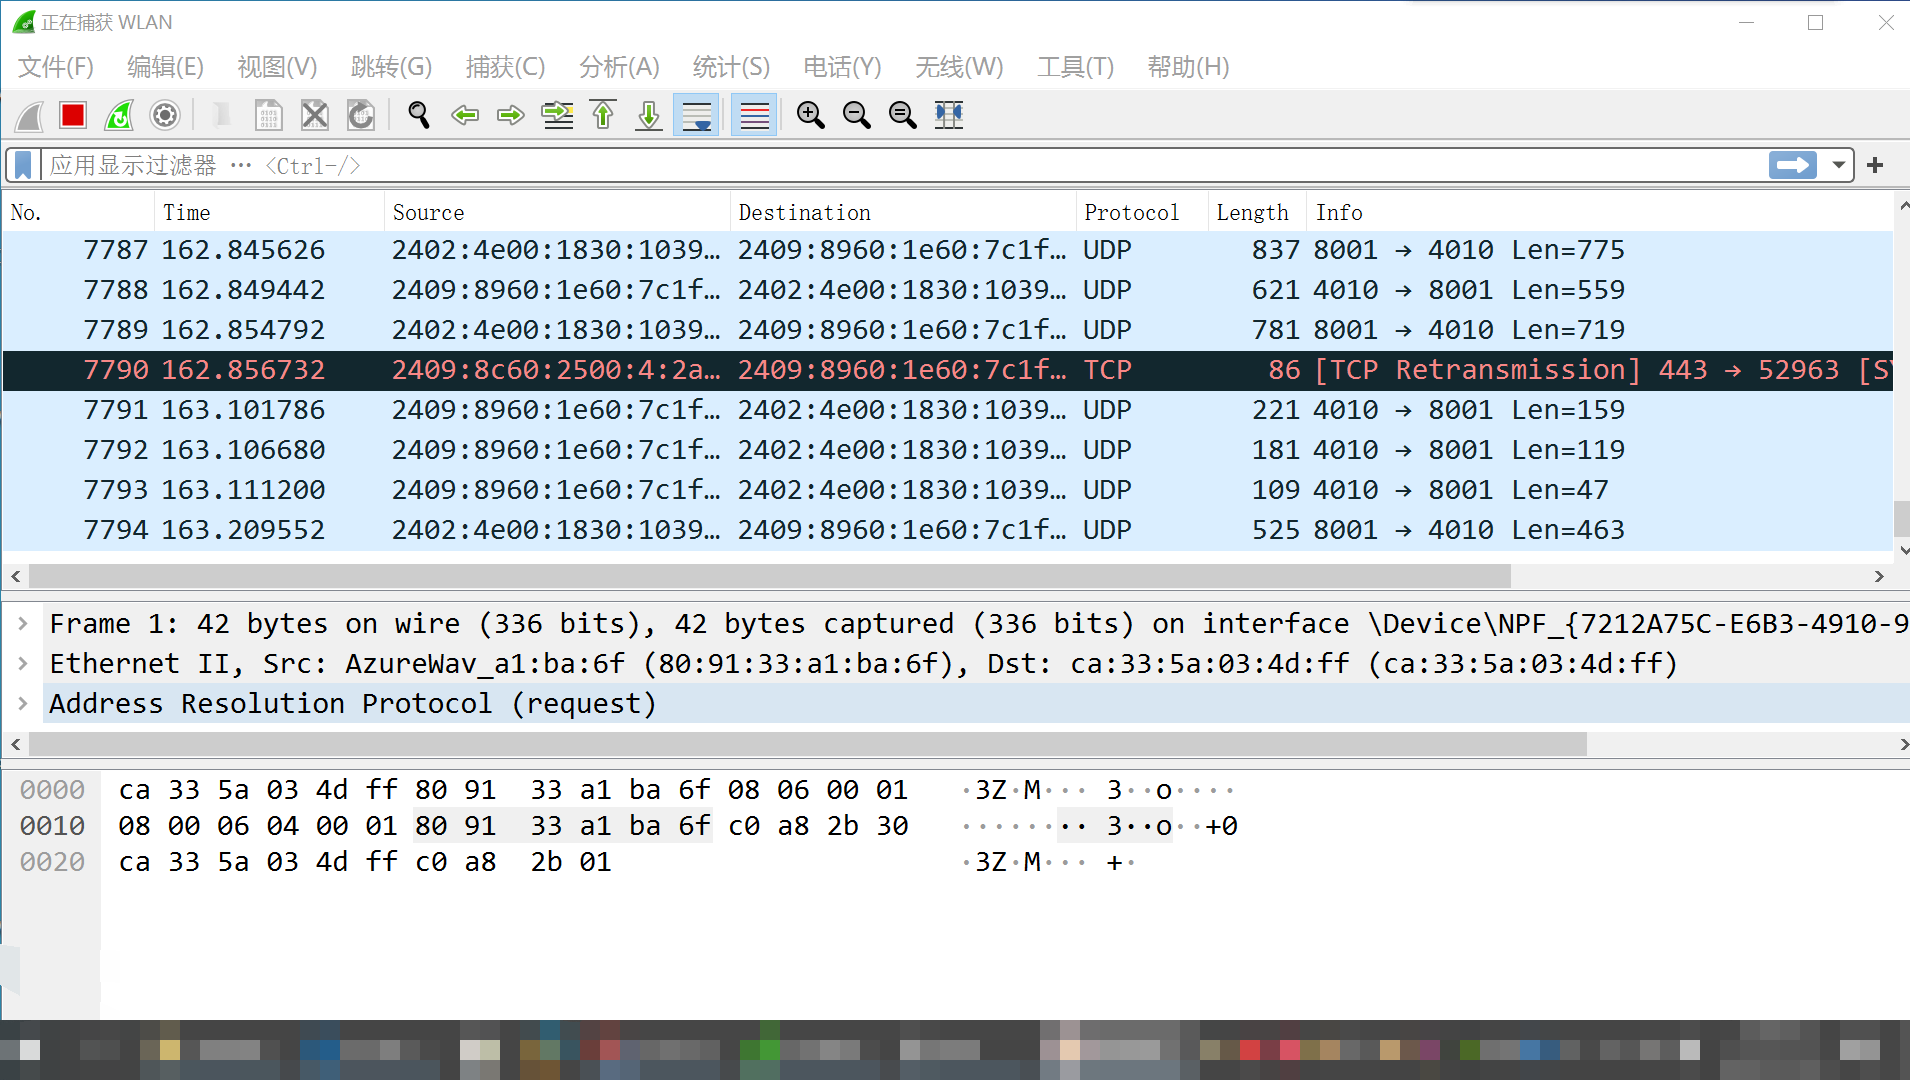Click the open capture file icon

[x=222, y=116]
